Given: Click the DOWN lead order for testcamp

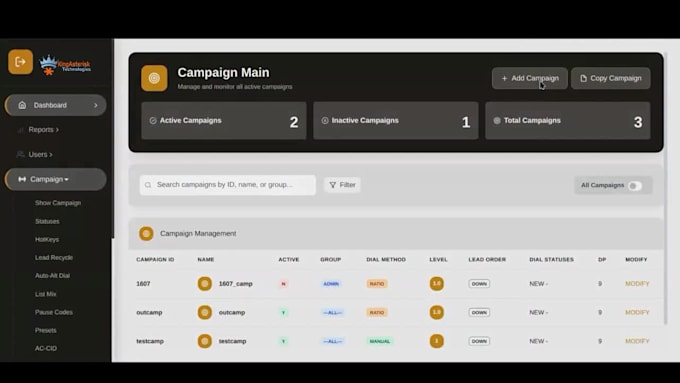Looking at the screenshot, I should tap(479, 341).
